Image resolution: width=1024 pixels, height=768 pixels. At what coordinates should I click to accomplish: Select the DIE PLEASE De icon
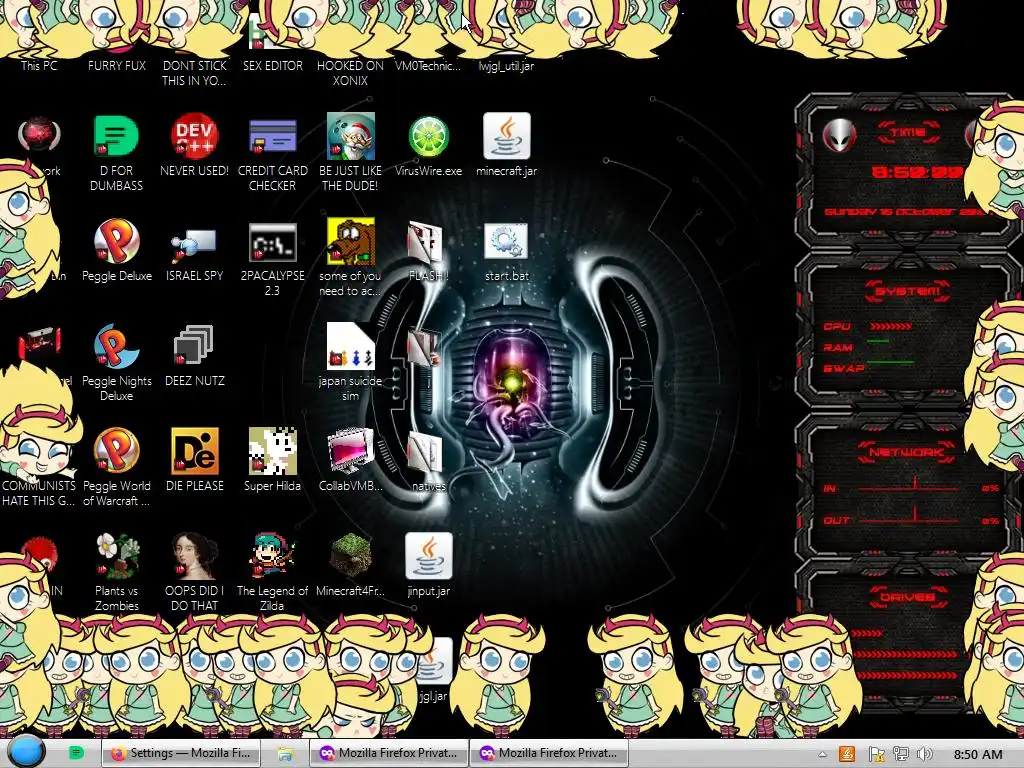(x=195, y=451)
